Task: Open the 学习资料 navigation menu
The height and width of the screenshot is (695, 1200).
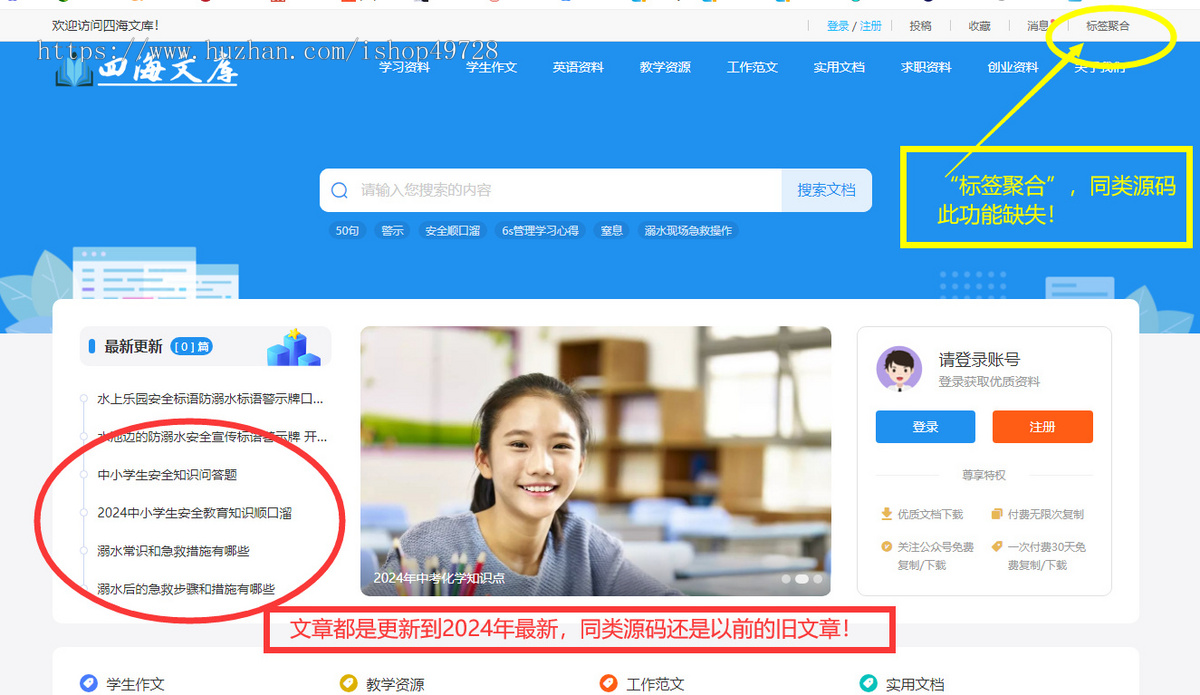Action: 404,67
